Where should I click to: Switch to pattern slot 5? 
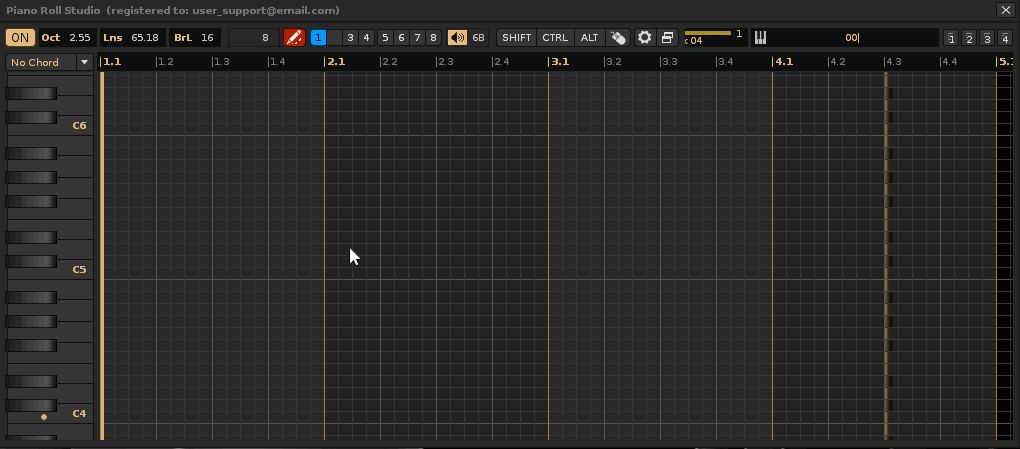pyautogui.click(x=385, y=38)
